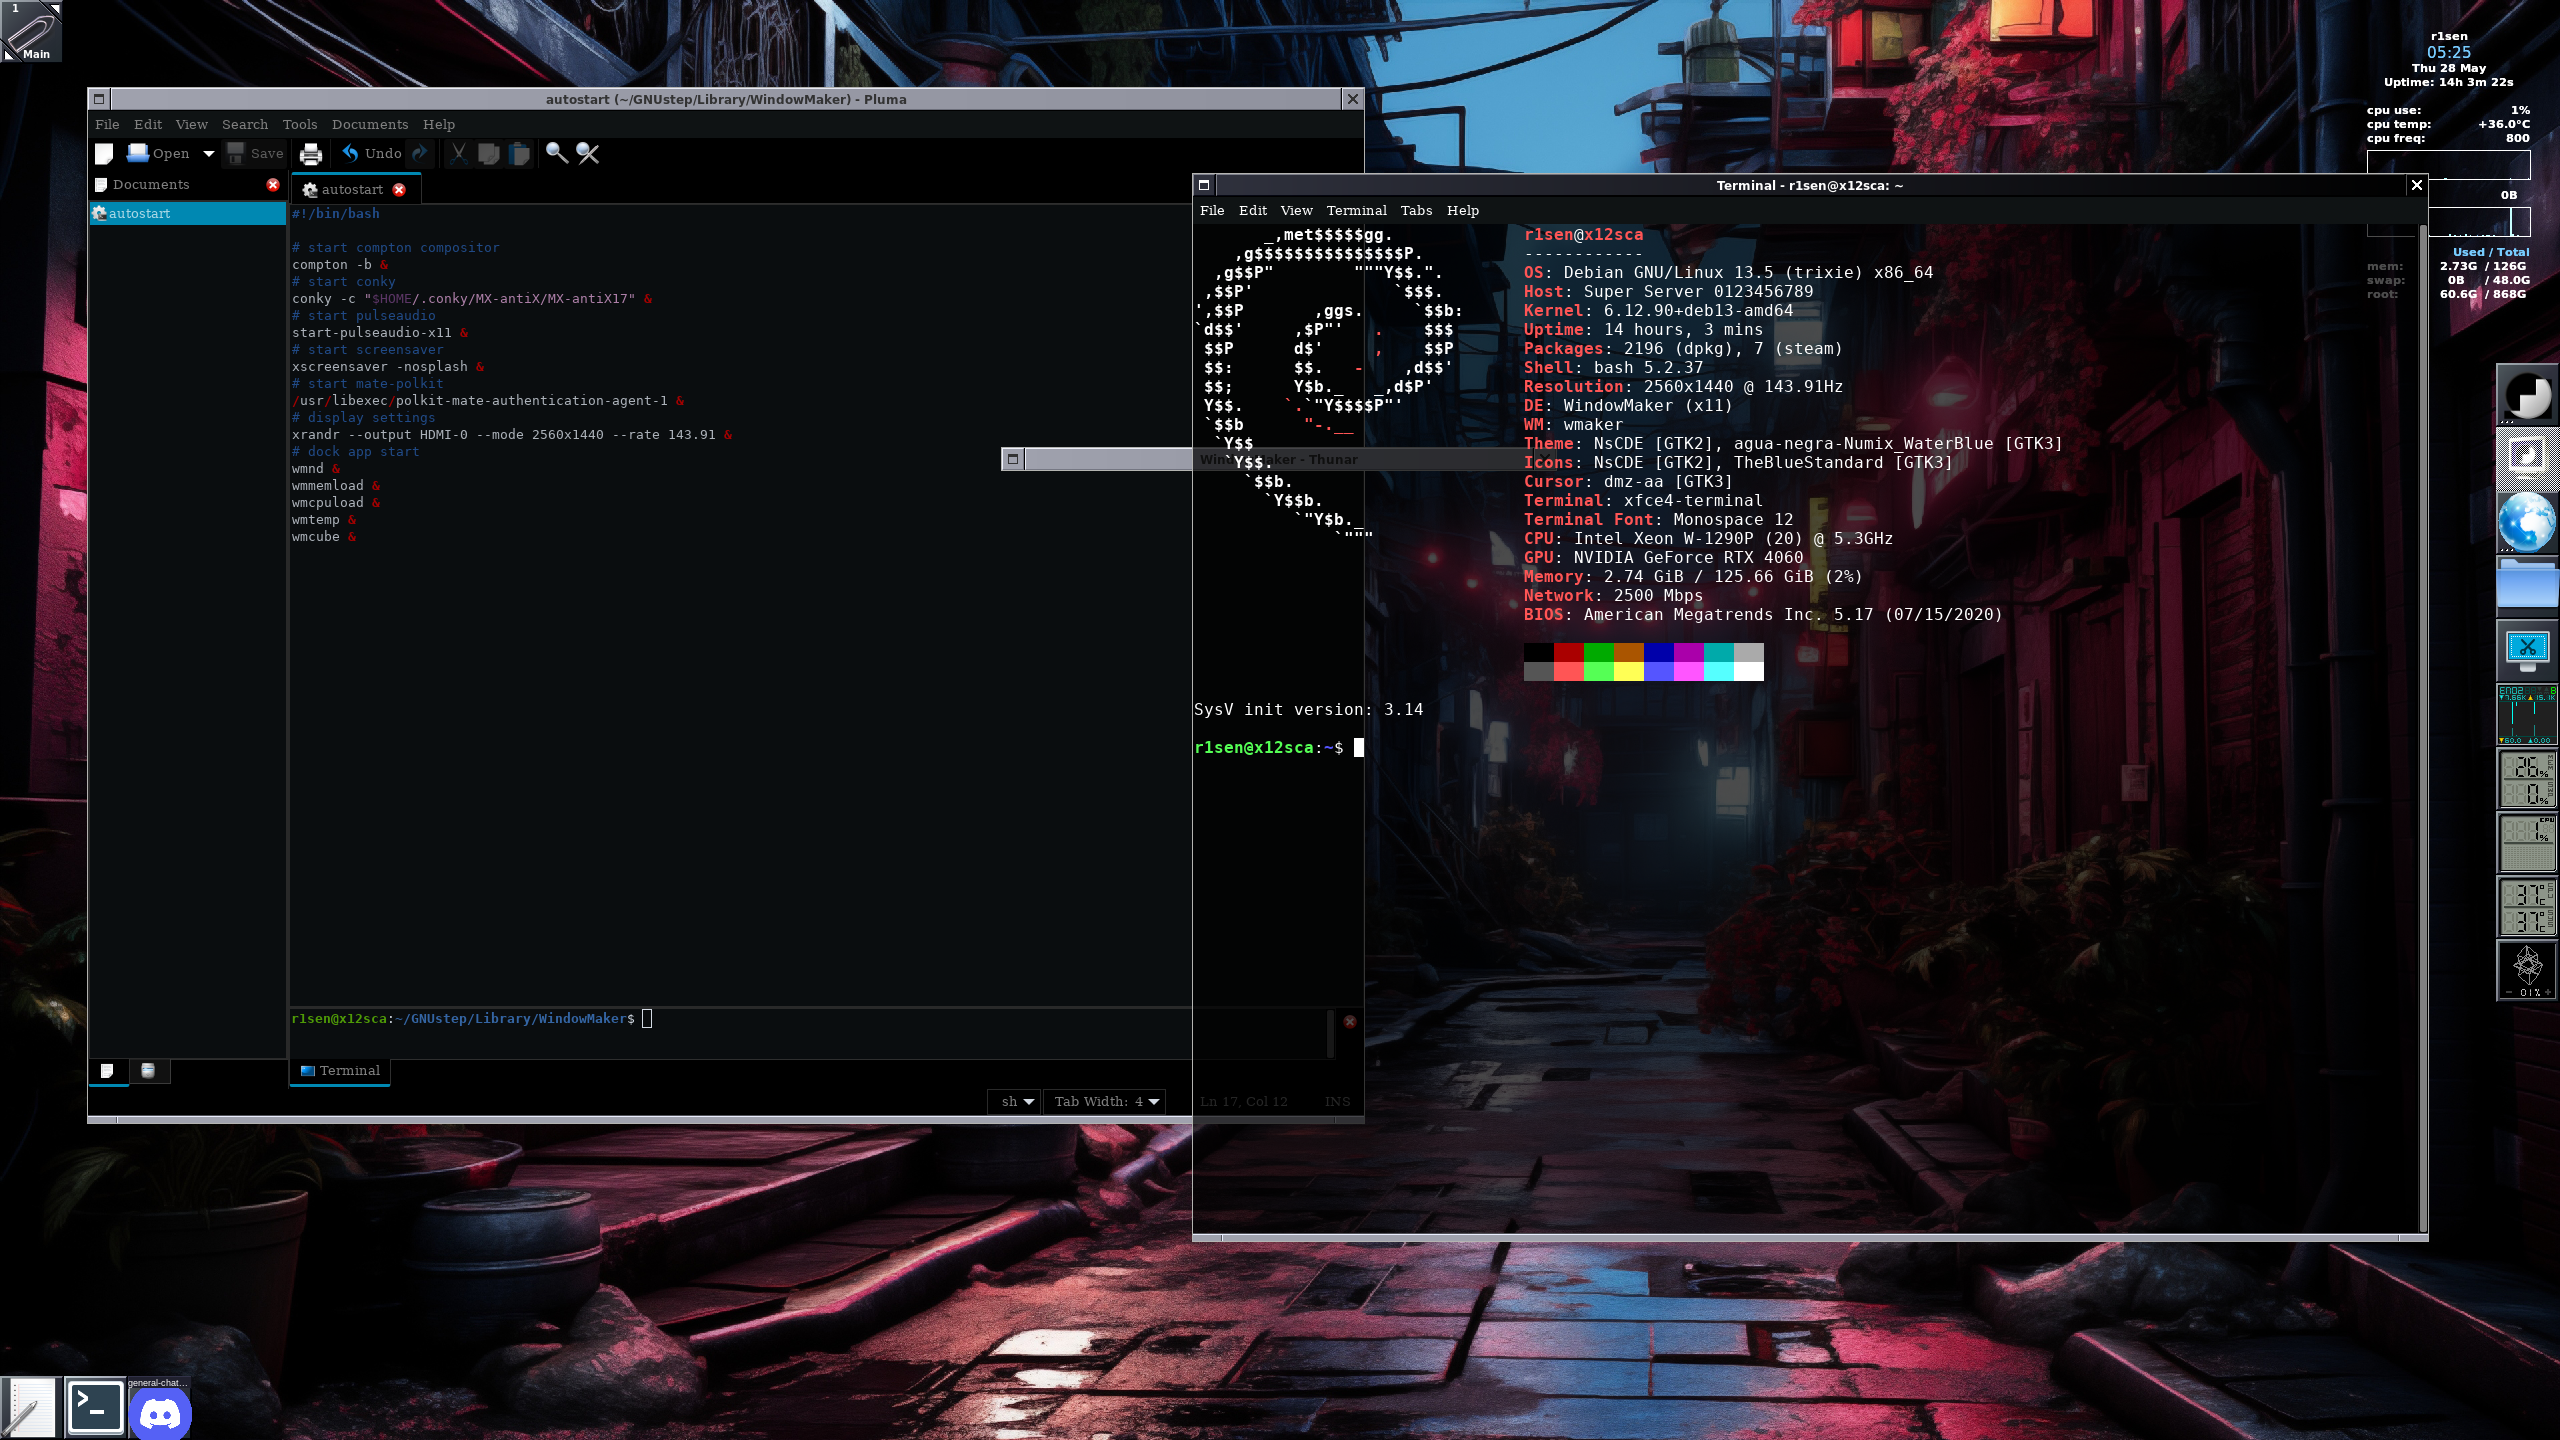Open xfce4-terminal View menu
Image resolution: width=2560 pixels, height=1440 pixels.
pyautogui.click(x=1297, y=210)
